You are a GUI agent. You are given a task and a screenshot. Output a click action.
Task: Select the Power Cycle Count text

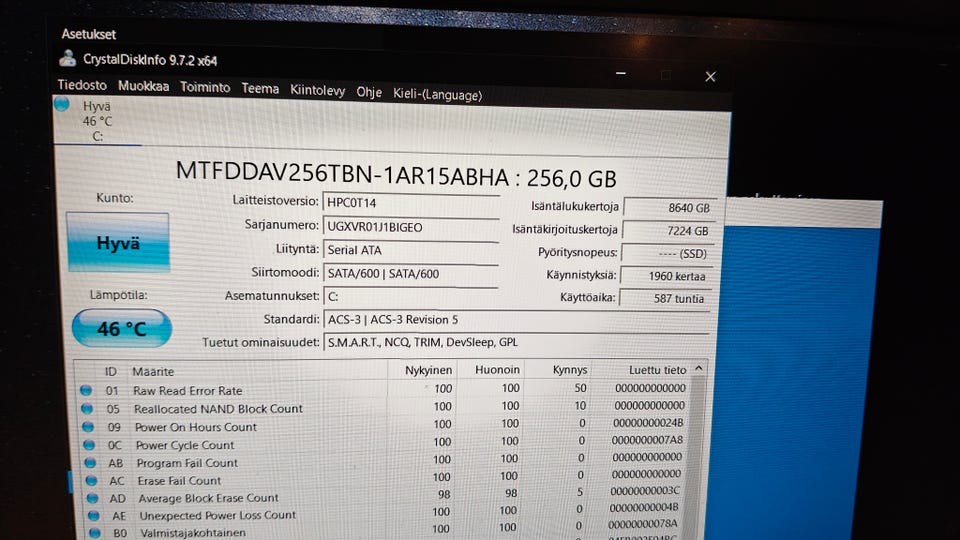tap(184, 444)
